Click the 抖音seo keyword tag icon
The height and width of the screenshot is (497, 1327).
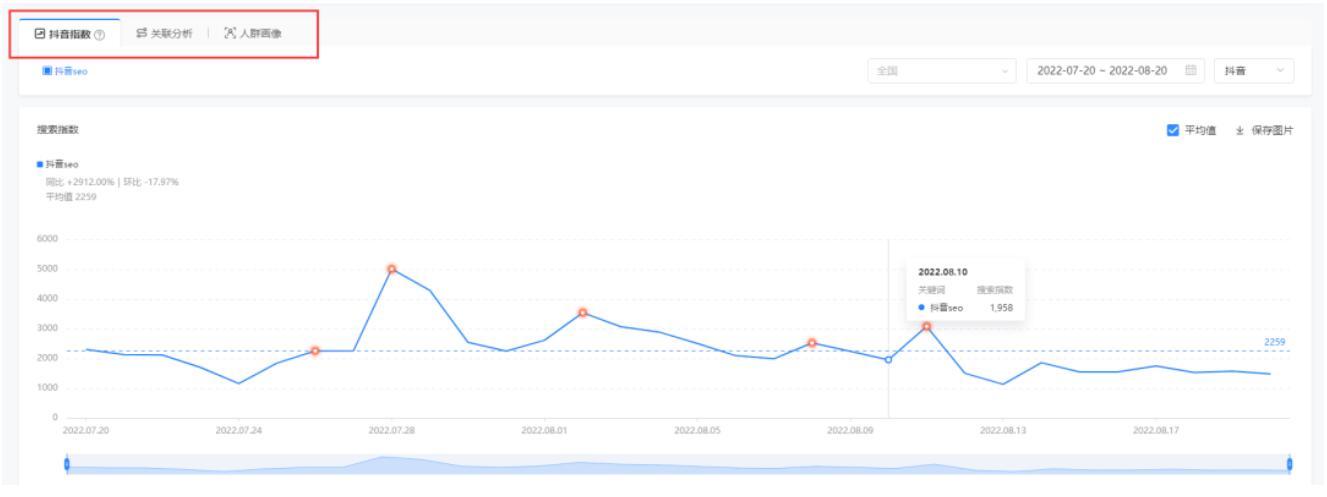47,70
